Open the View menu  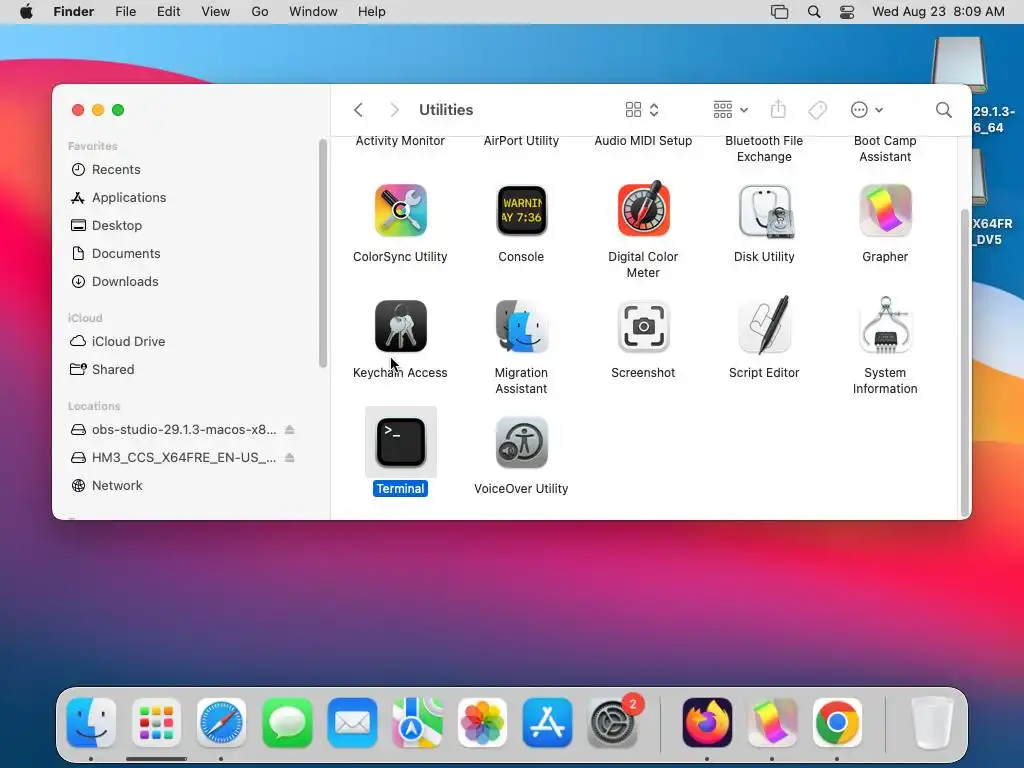(216, 12)
